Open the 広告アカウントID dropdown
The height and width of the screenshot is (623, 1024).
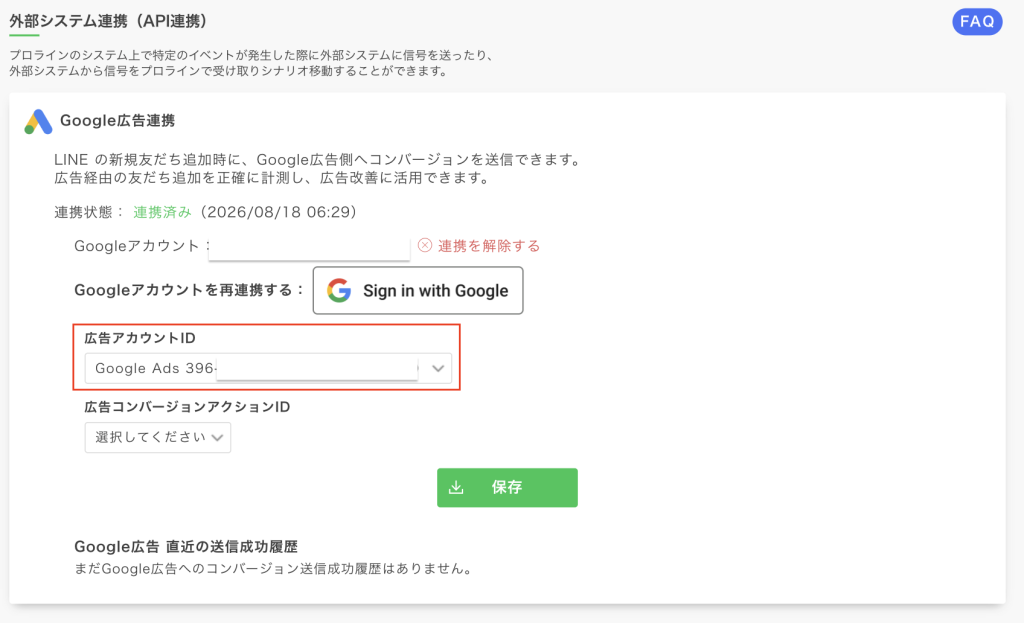pos(268,368)
